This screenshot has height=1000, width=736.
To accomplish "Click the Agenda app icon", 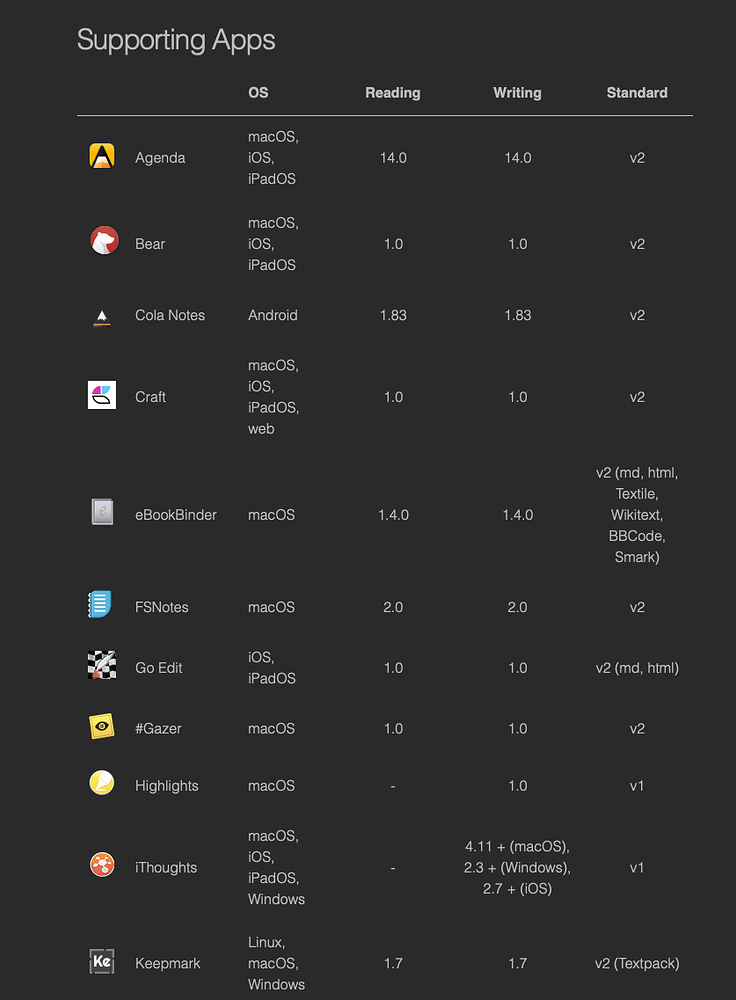I will 102,157.
